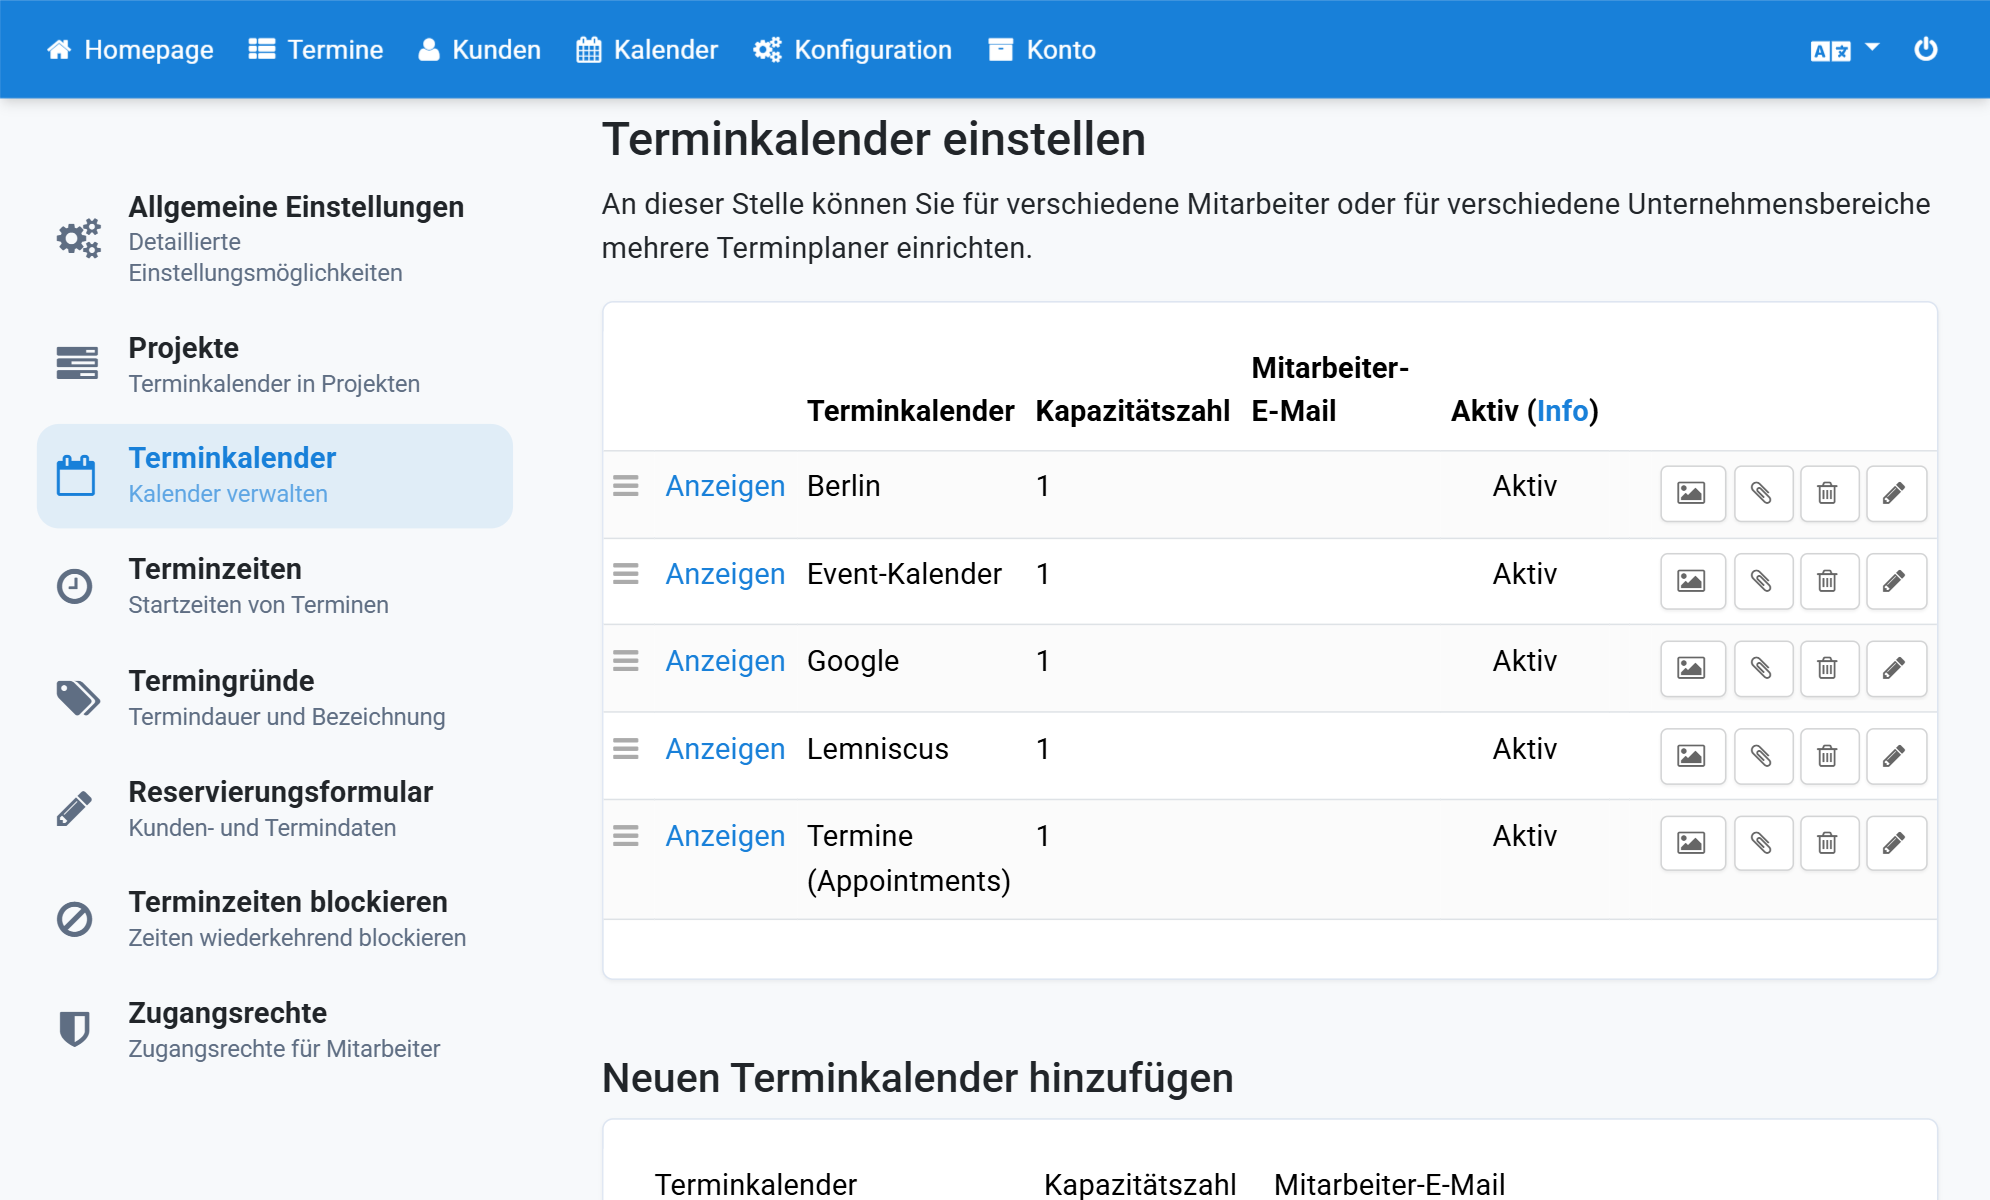Open the Konfiguration menu
This screenshot has height=1200, width=1990.
click(852, 50)
